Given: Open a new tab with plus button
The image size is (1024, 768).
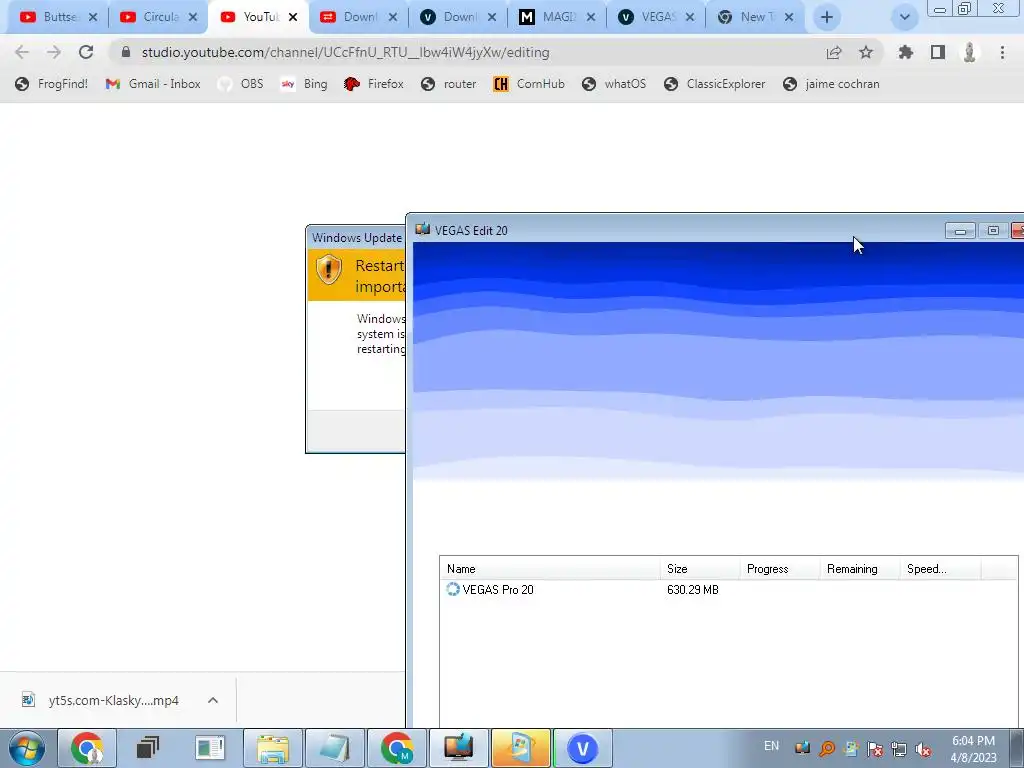Looking at the screenshot, I should [x=827, y=17].
